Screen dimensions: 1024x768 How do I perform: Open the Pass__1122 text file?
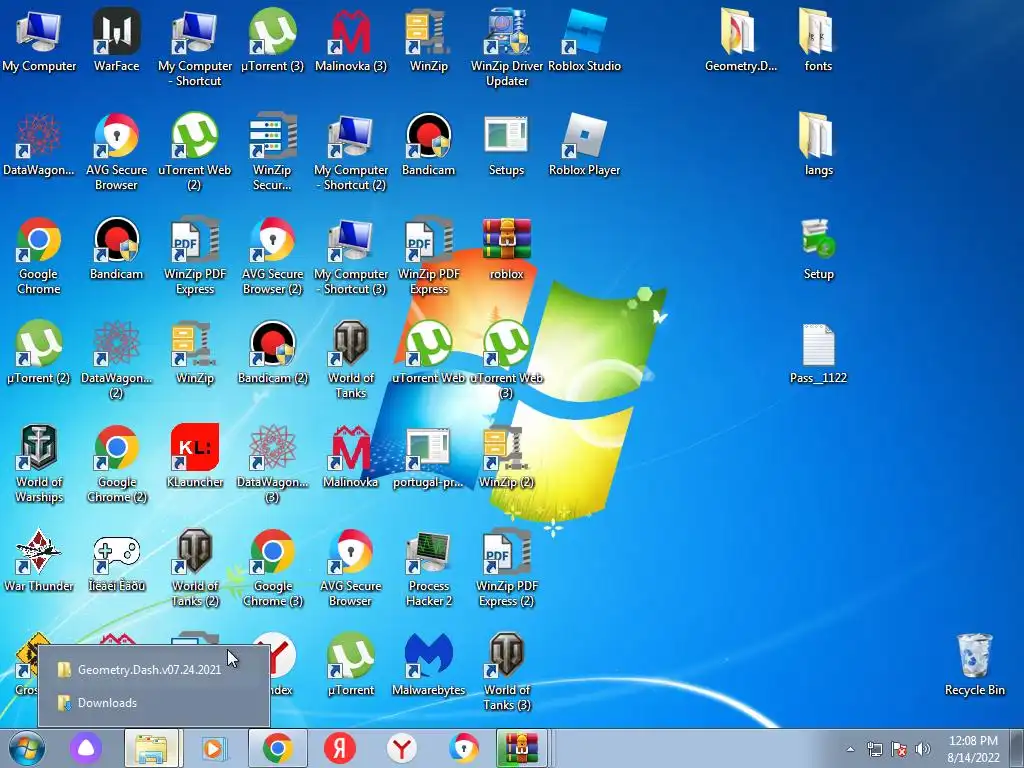(818, 353)
